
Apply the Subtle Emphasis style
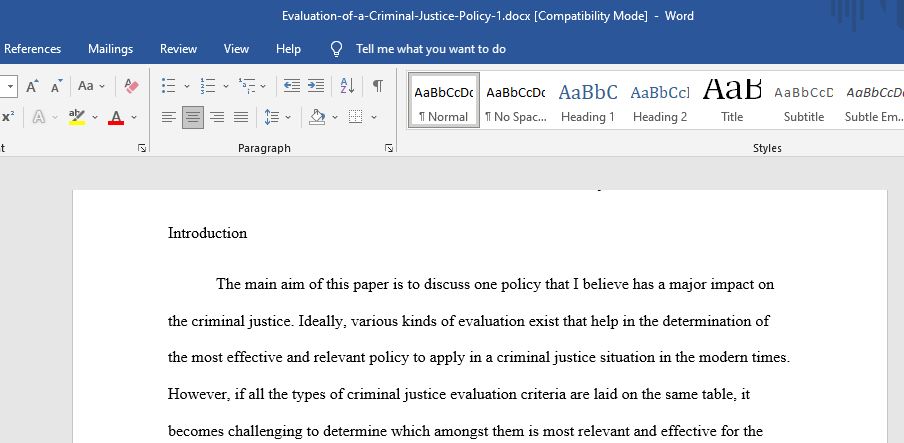click(873, 100)
